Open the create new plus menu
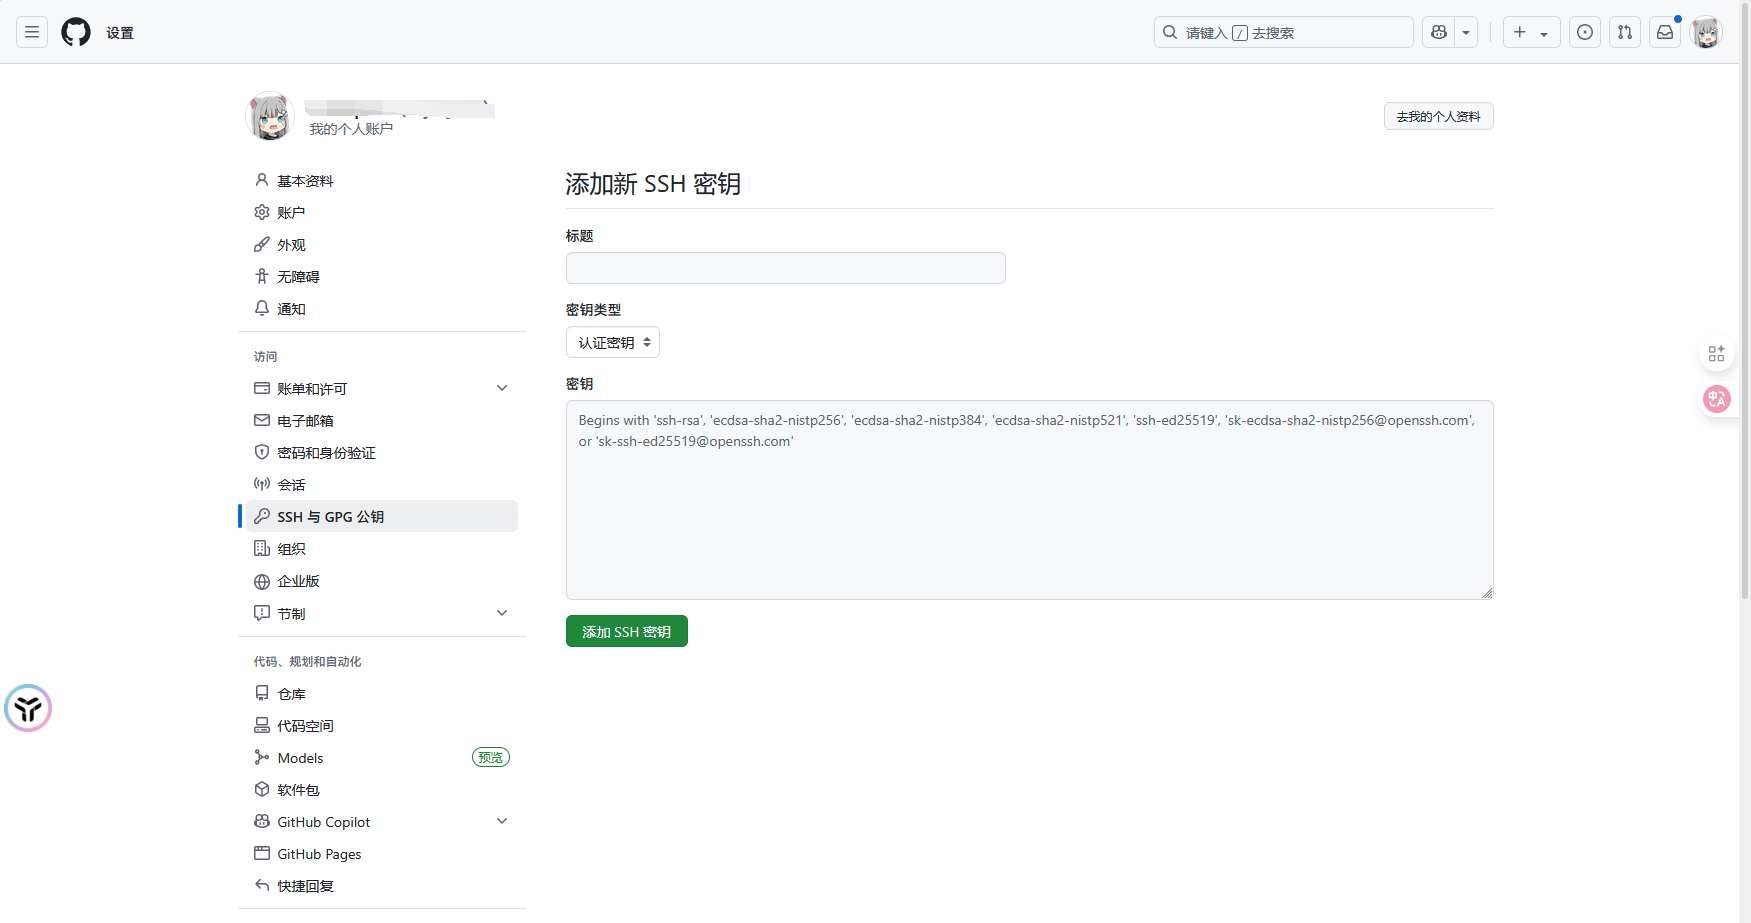This screenshot has height=923, width=1751. coord(1531,32)
